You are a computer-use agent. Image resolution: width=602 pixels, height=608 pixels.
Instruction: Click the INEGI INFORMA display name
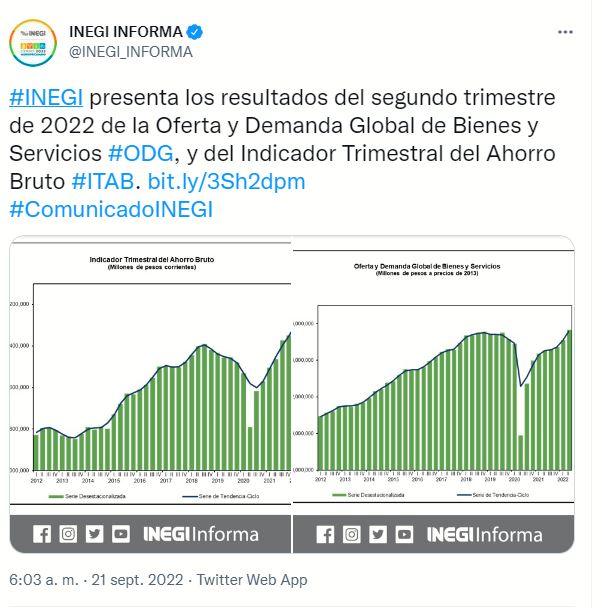127,32
